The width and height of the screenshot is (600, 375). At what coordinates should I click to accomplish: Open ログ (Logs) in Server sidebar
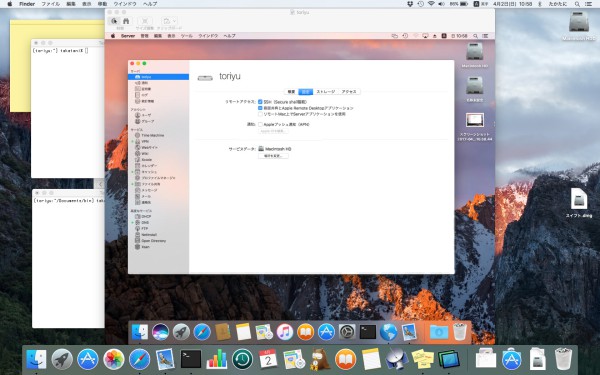(x=158, y=95)
